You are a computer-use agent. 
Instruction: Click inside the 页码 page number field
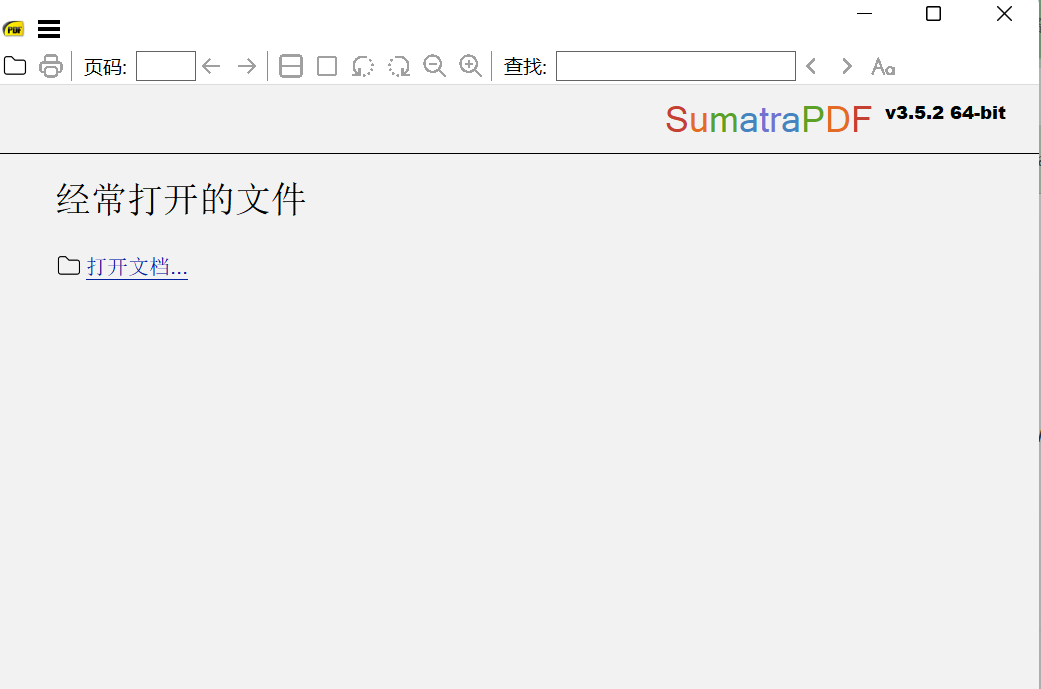click(x=165, y=65)
